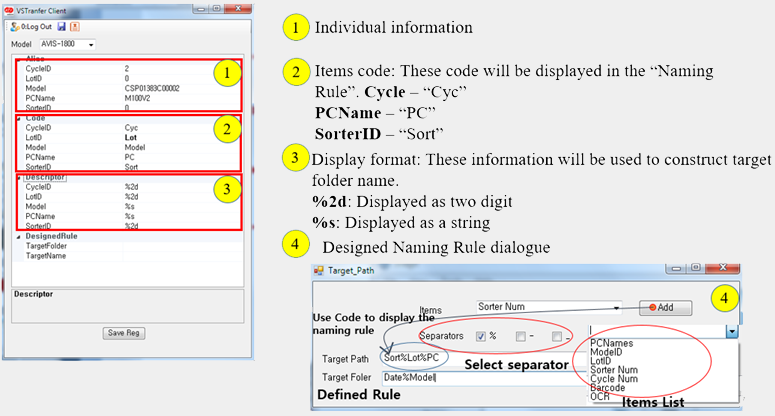This screenshot has width=775, height=416.
Task: Enable the underscore separator checkbox
Action: pos(558,337)
